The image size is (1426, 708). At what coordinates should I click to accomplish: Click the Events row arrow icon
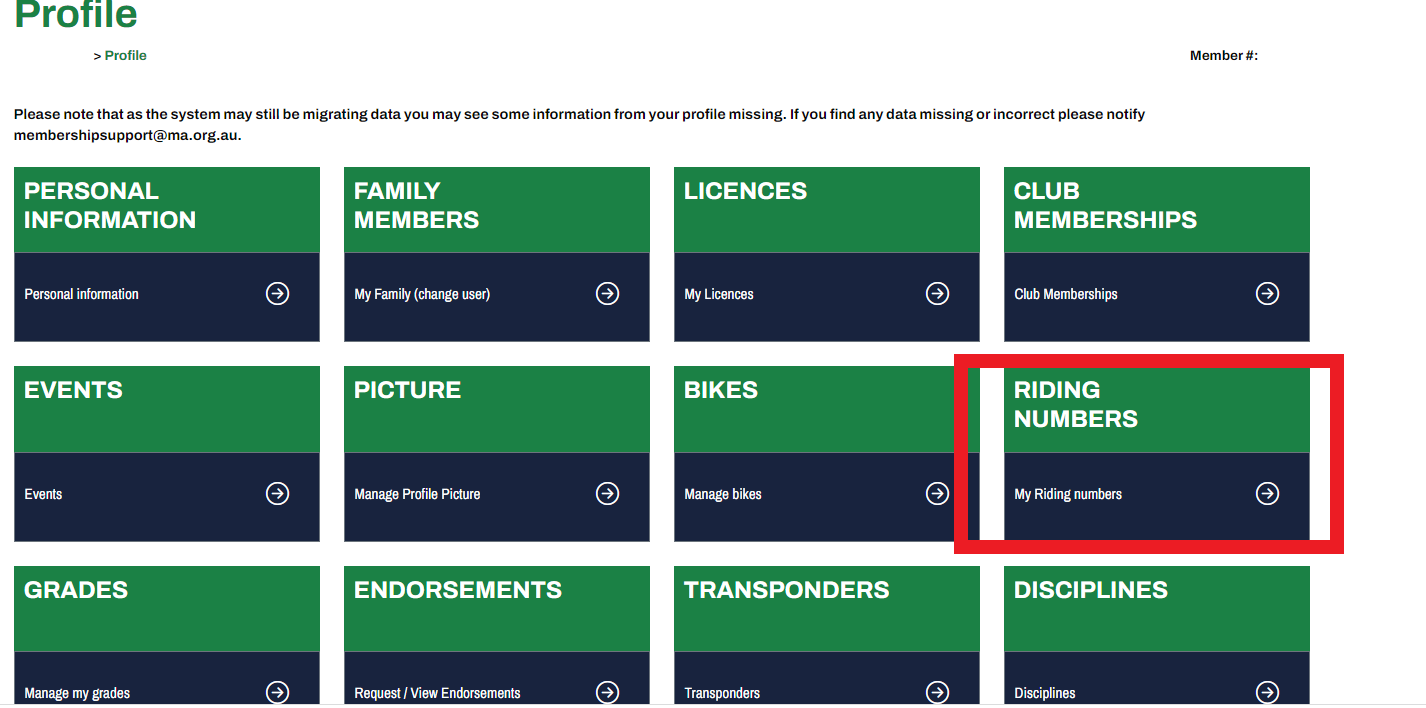277,494
